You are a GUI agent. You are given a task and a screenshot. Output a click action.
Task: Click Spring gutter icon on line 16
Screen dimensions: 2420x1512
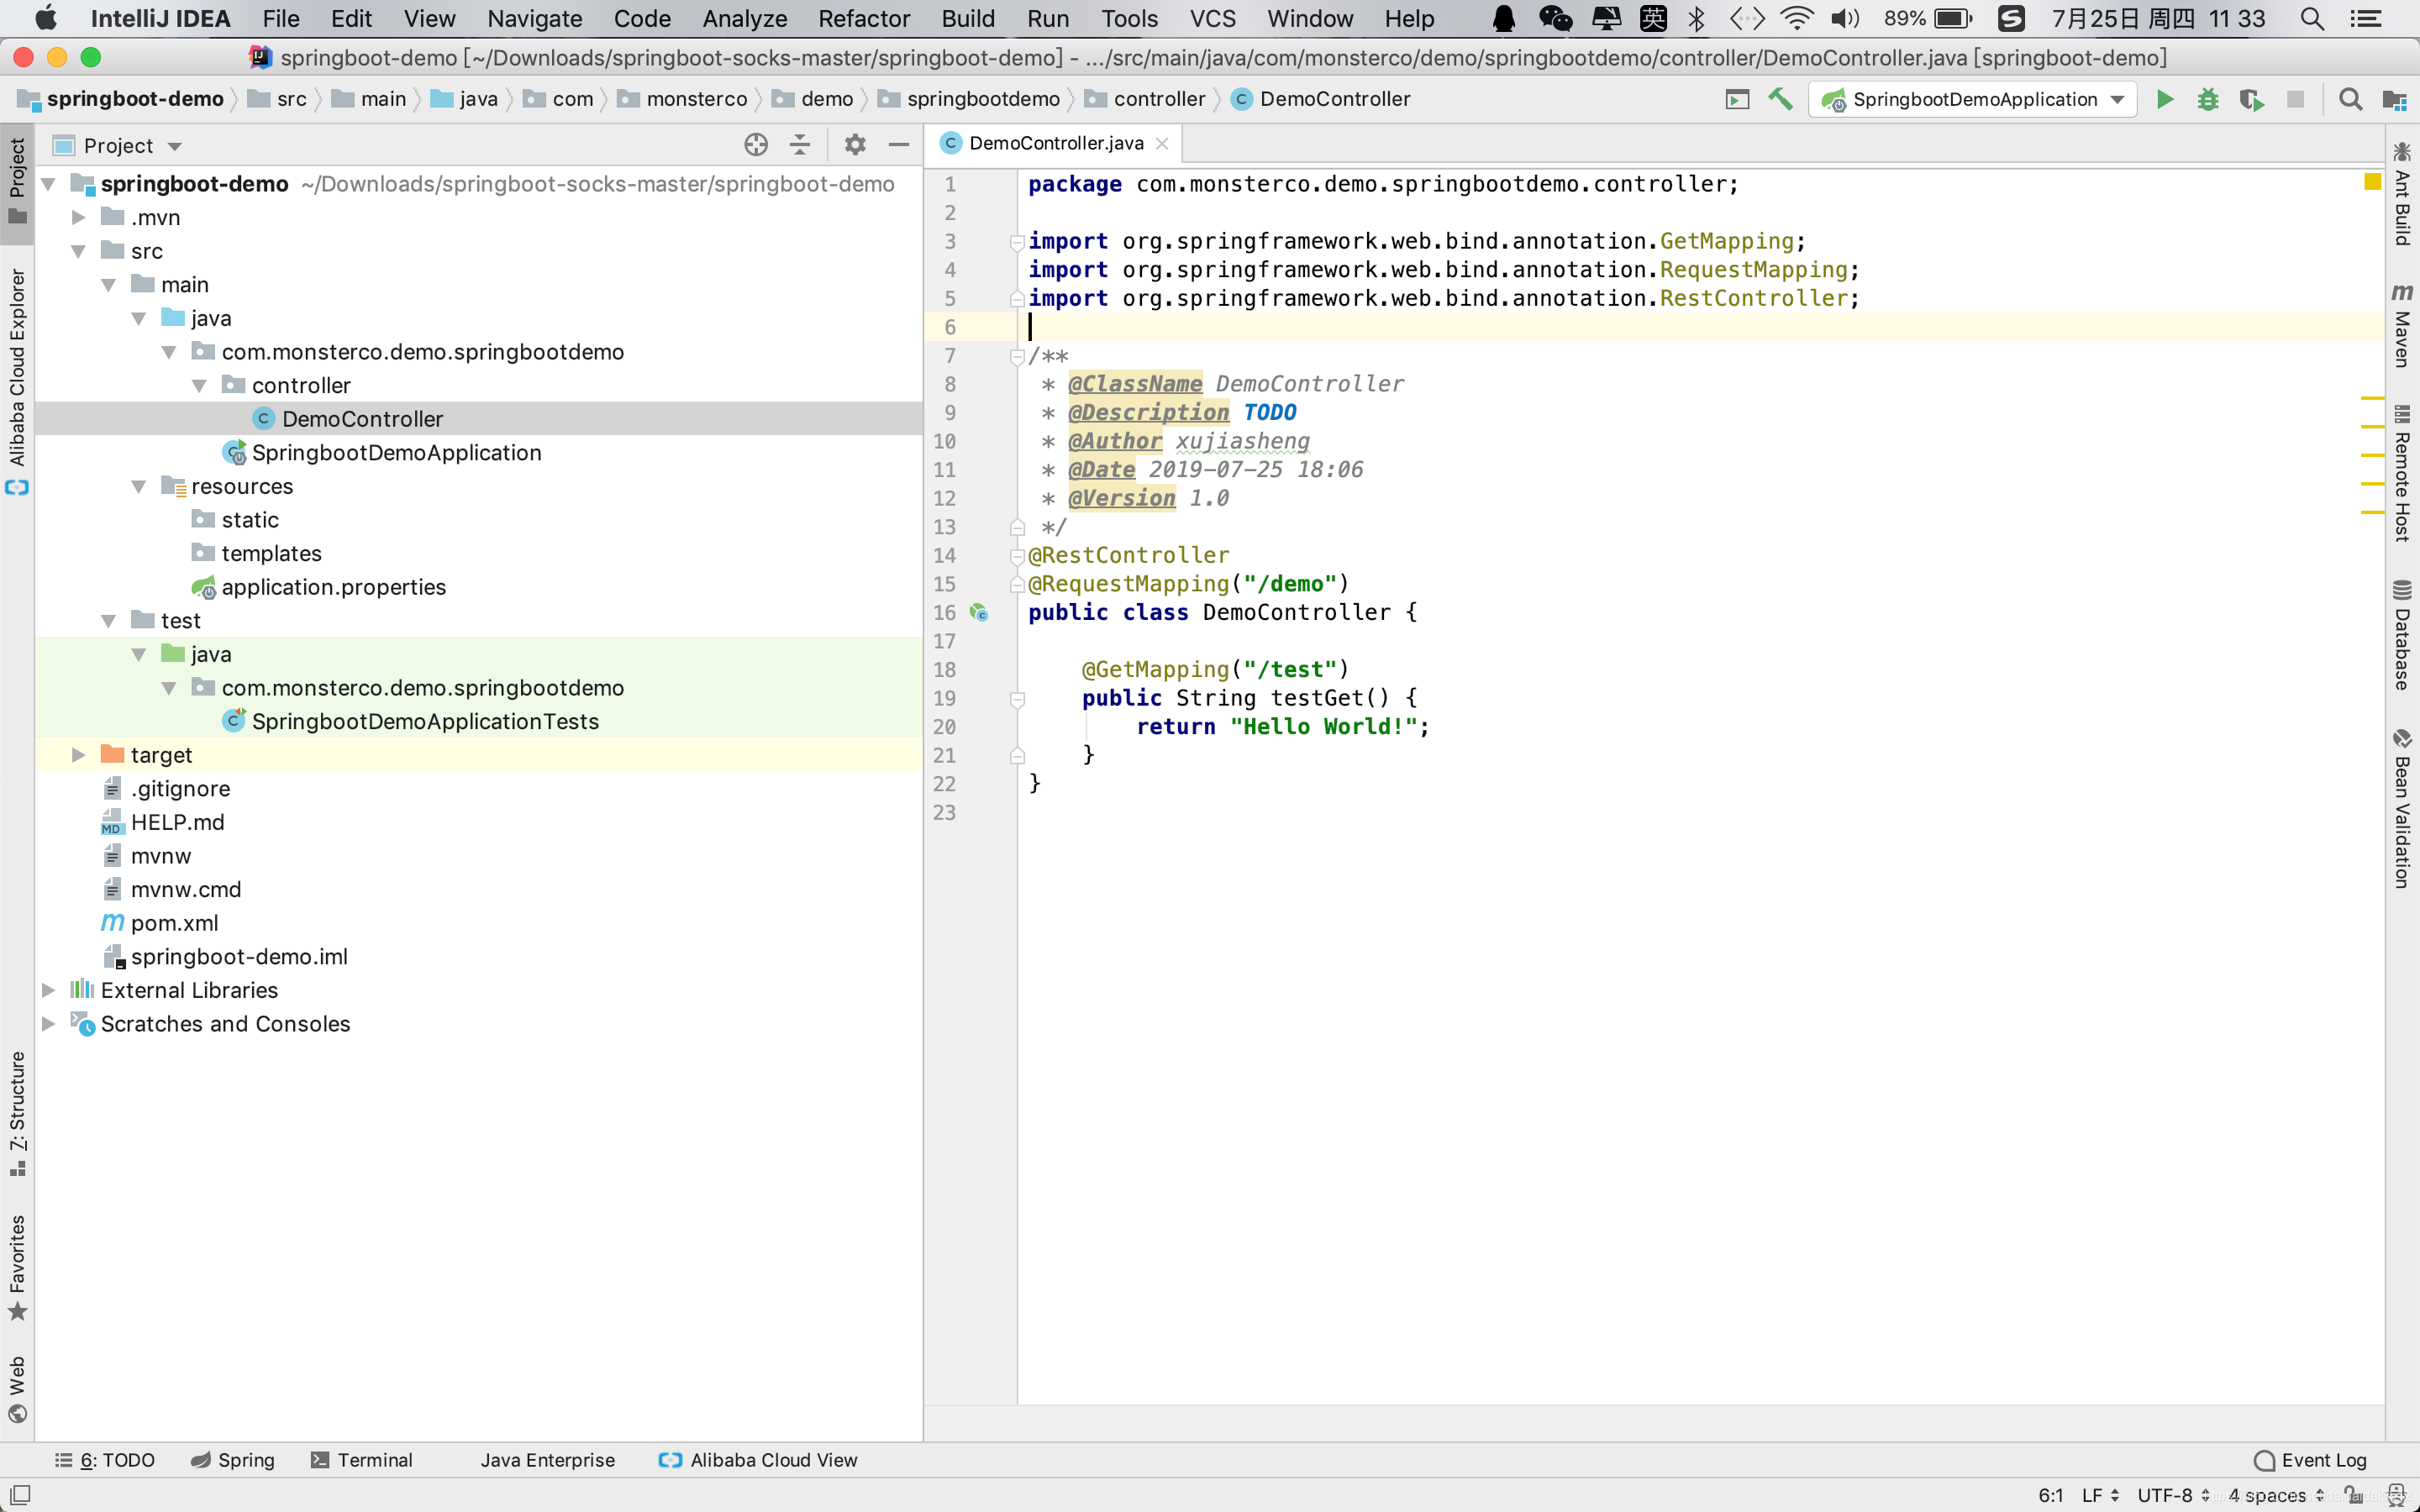click(979, 612)
